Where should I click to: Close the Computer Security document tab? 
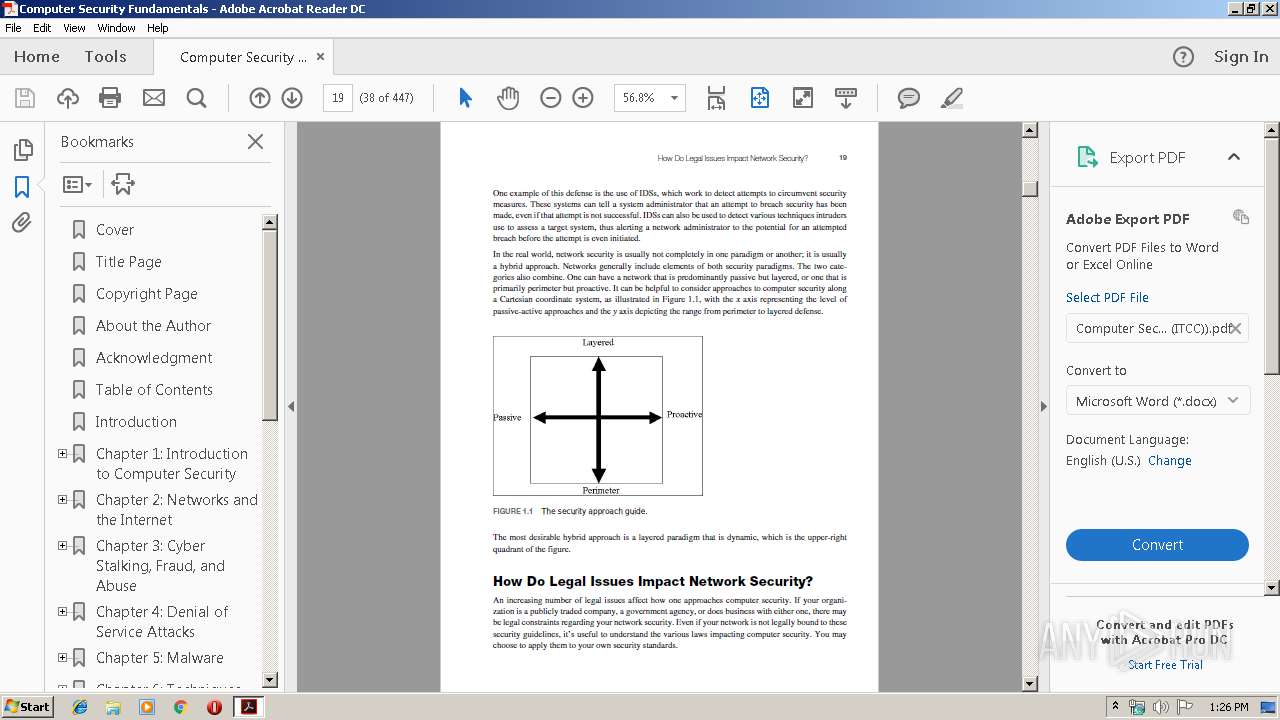(x=320, y=57)
